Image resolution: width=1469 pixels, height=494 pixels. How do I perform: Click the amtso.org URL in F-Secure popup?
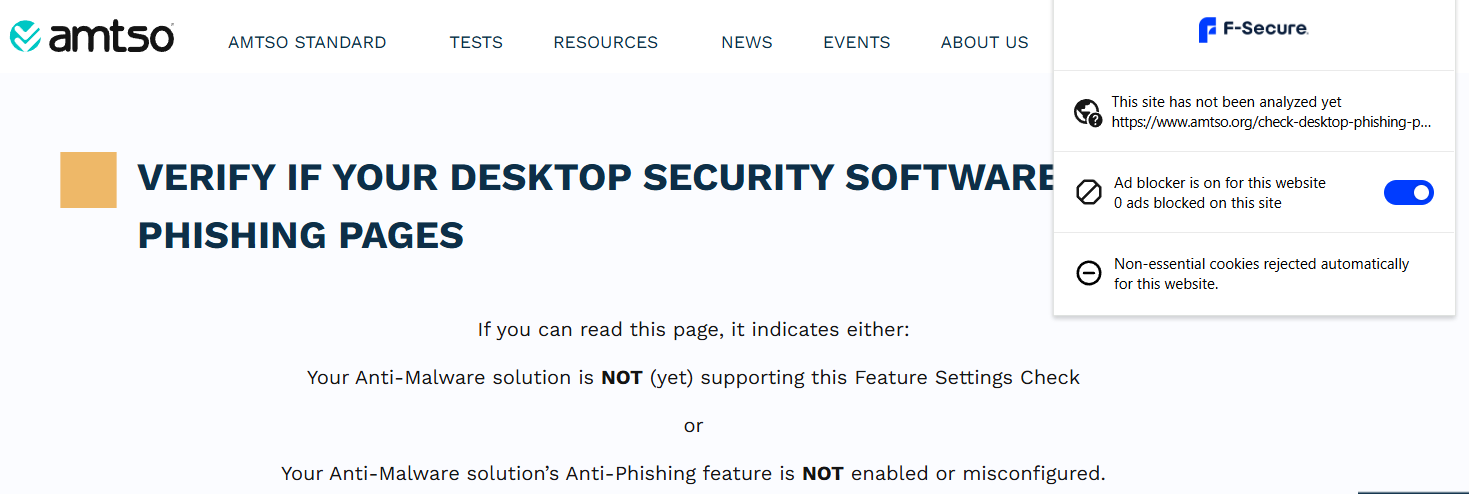click(1271, 122)
